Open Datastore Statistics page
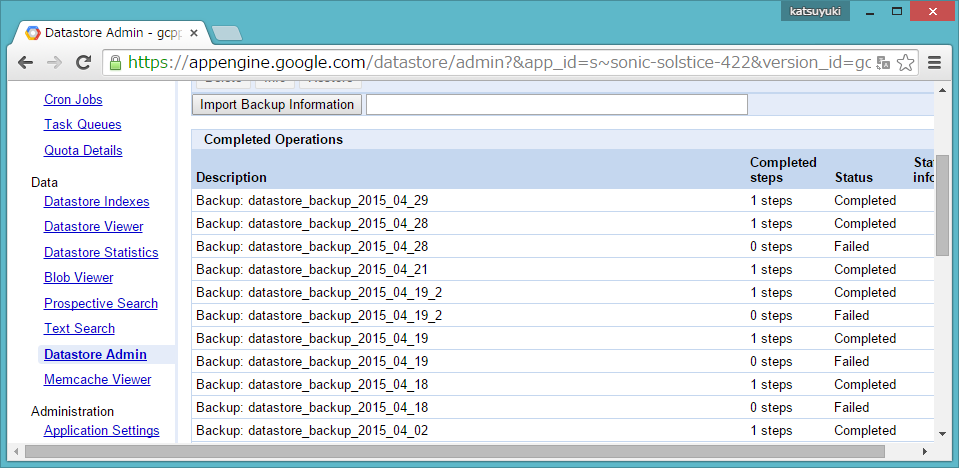 (101, 253)
